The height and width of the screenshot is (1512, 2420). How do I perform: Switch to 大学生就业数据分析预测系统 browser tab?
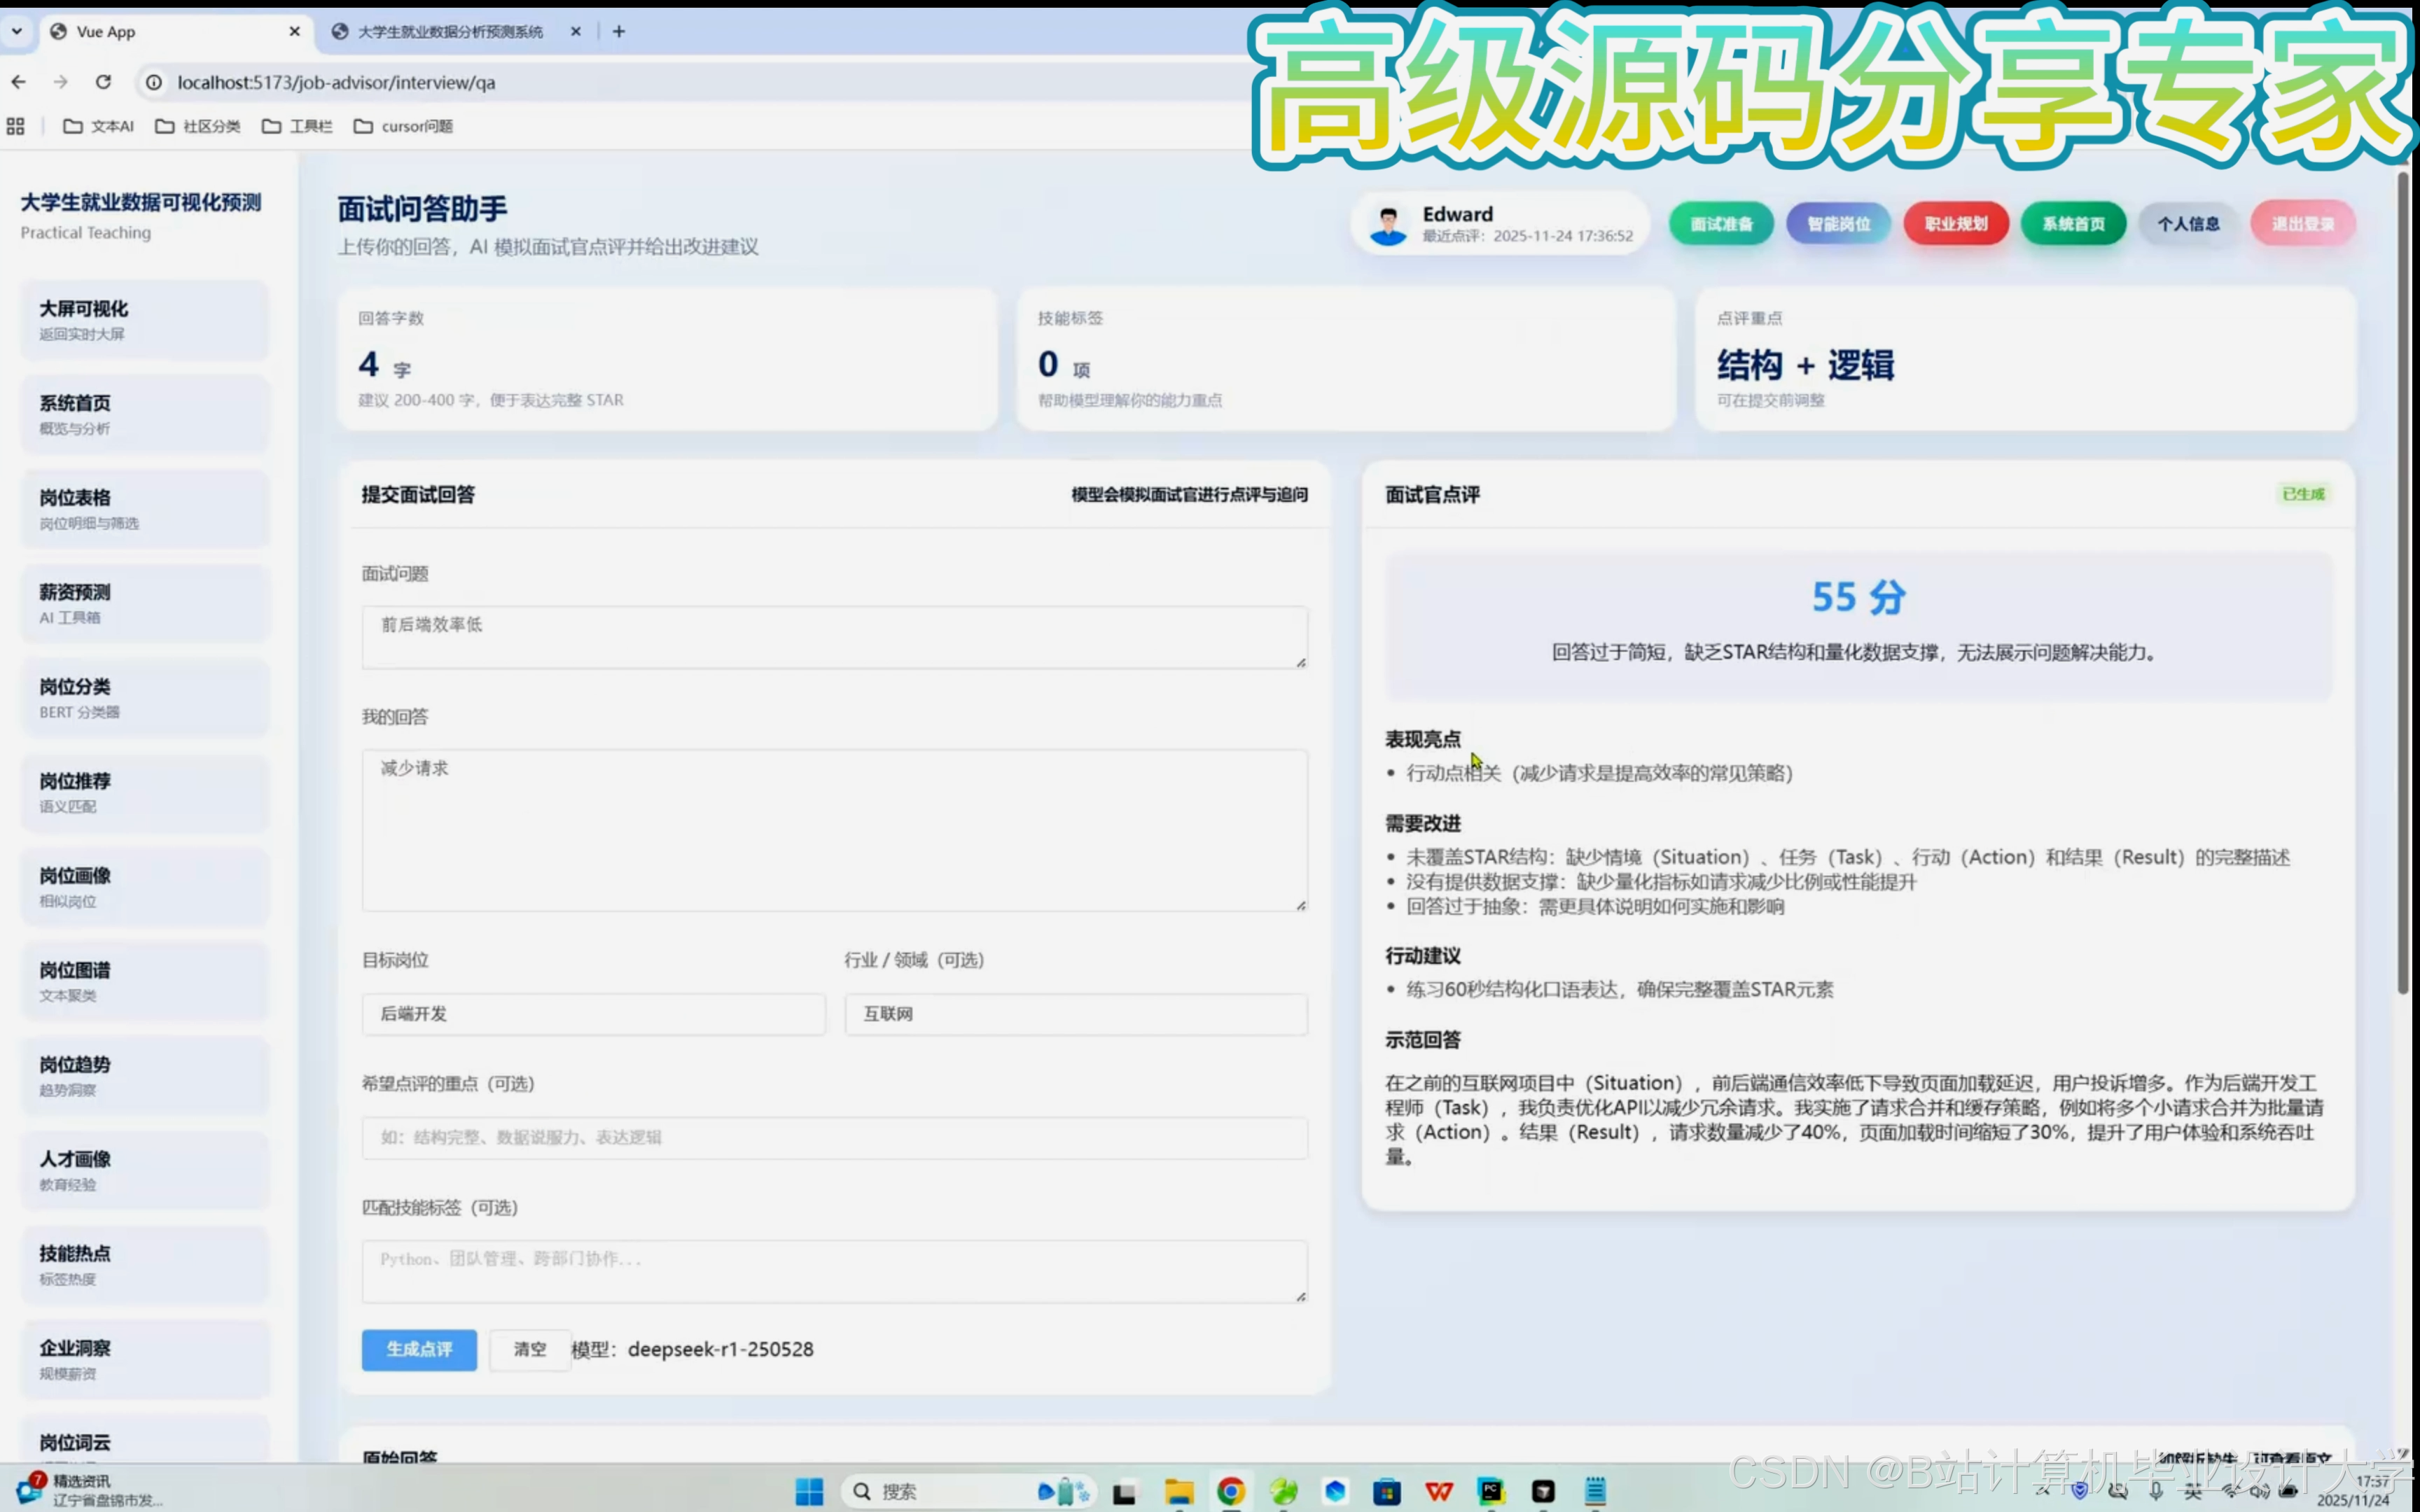(x=450, y=32)
